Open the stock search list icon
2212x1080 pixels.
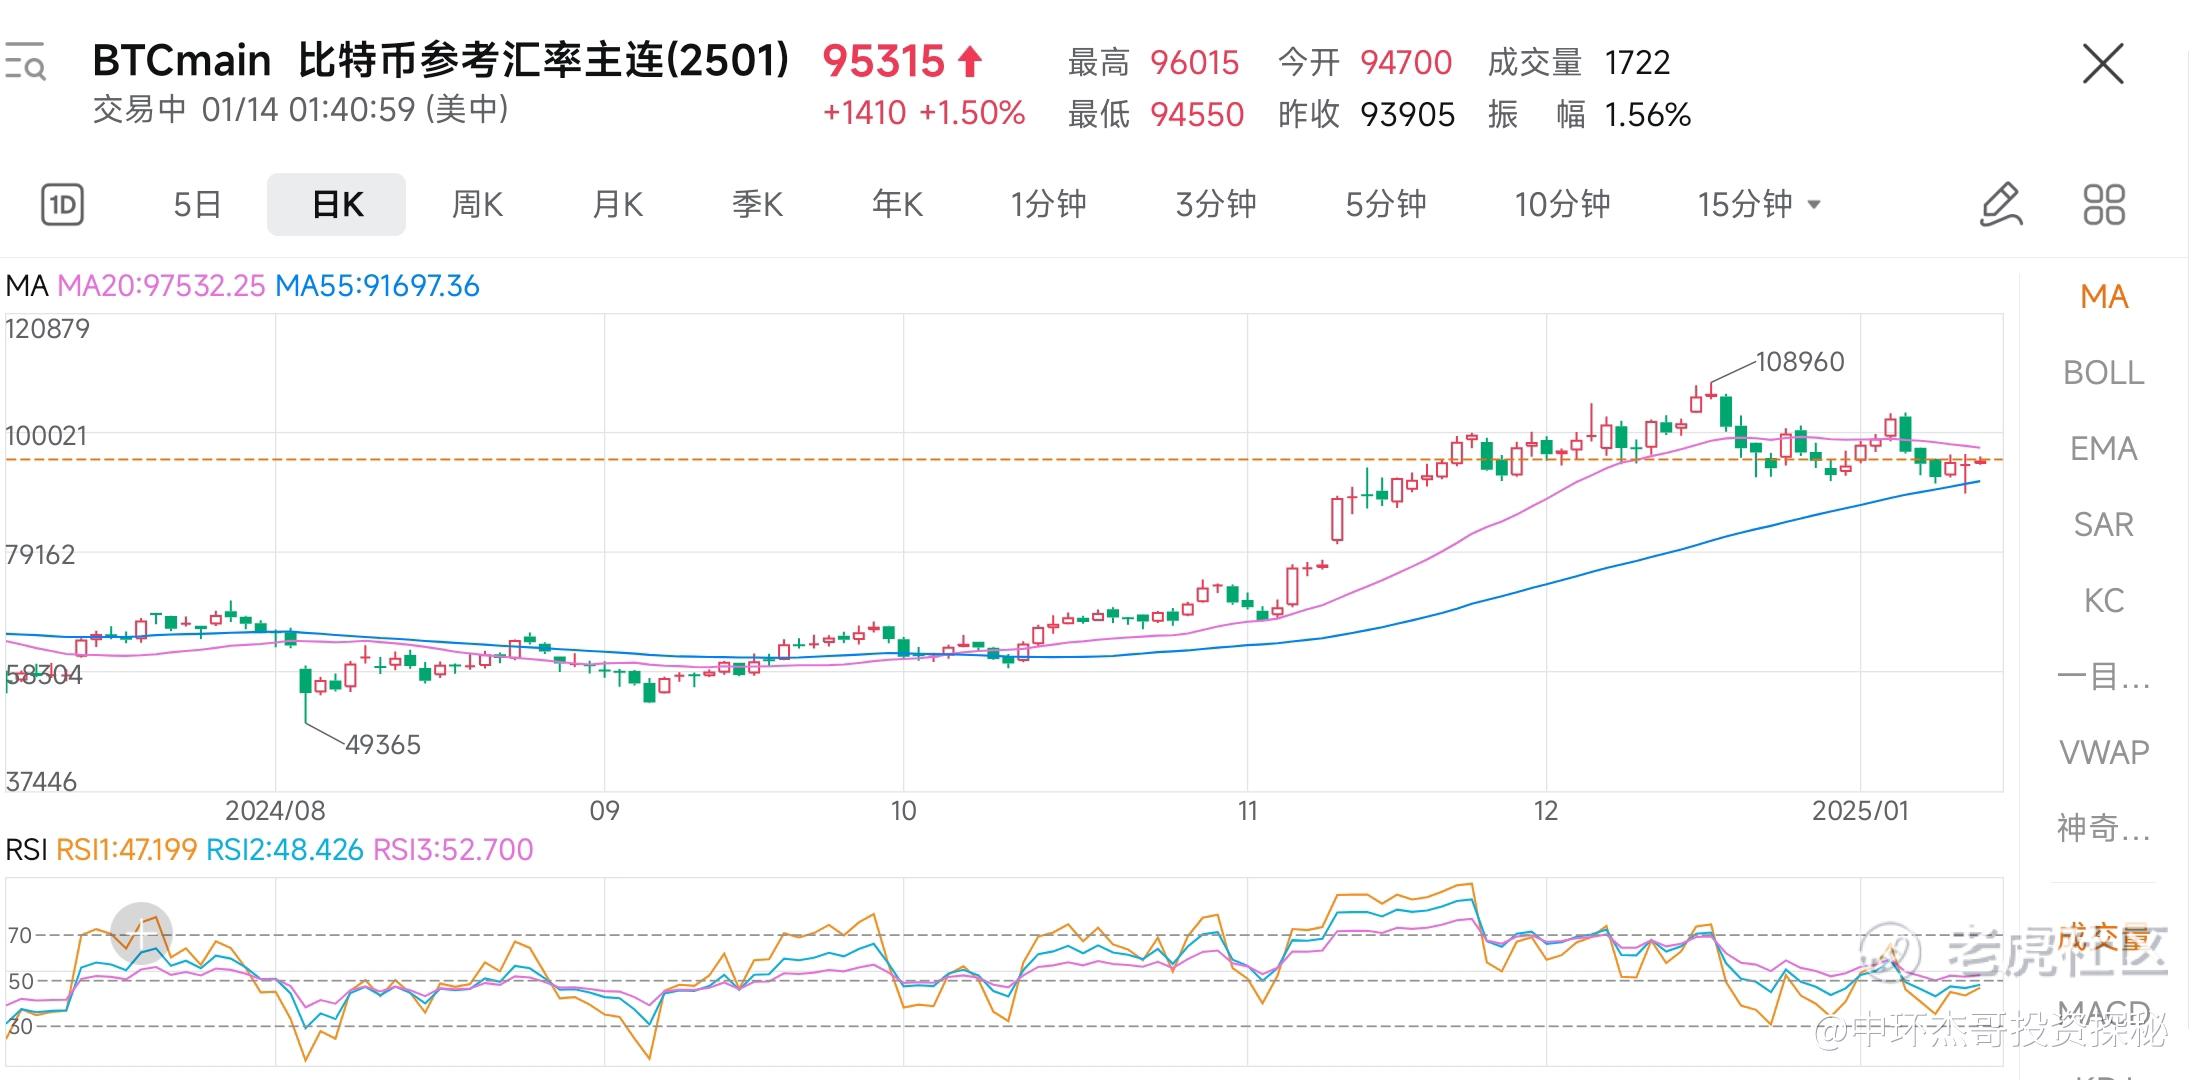26,62
